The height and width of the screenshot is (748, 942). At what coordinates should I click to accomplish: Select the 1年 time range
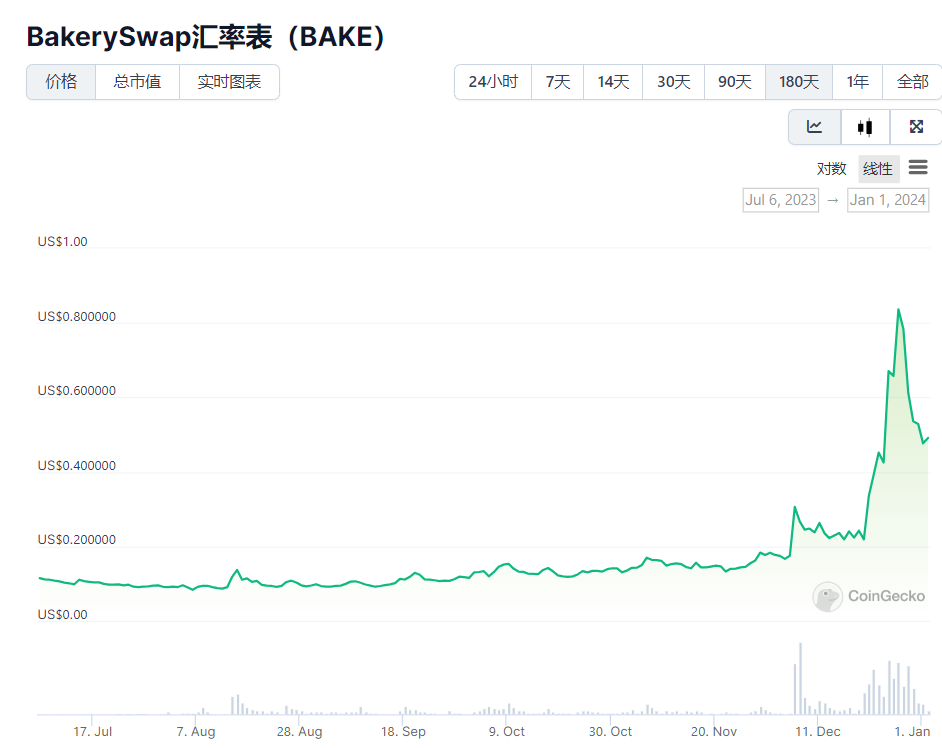point(857,82)
